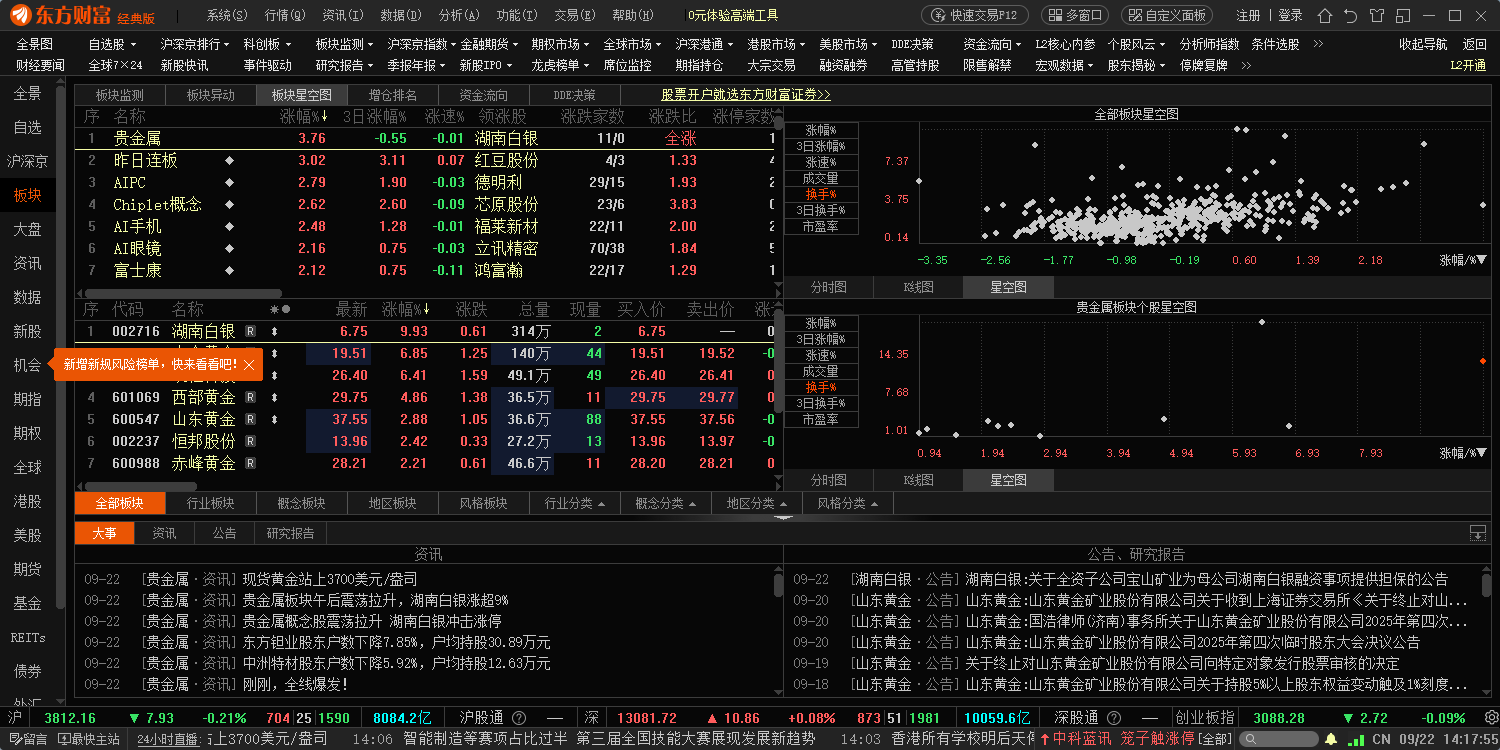
Task: Switch to the 板块异动 tab
Action: 211,95
